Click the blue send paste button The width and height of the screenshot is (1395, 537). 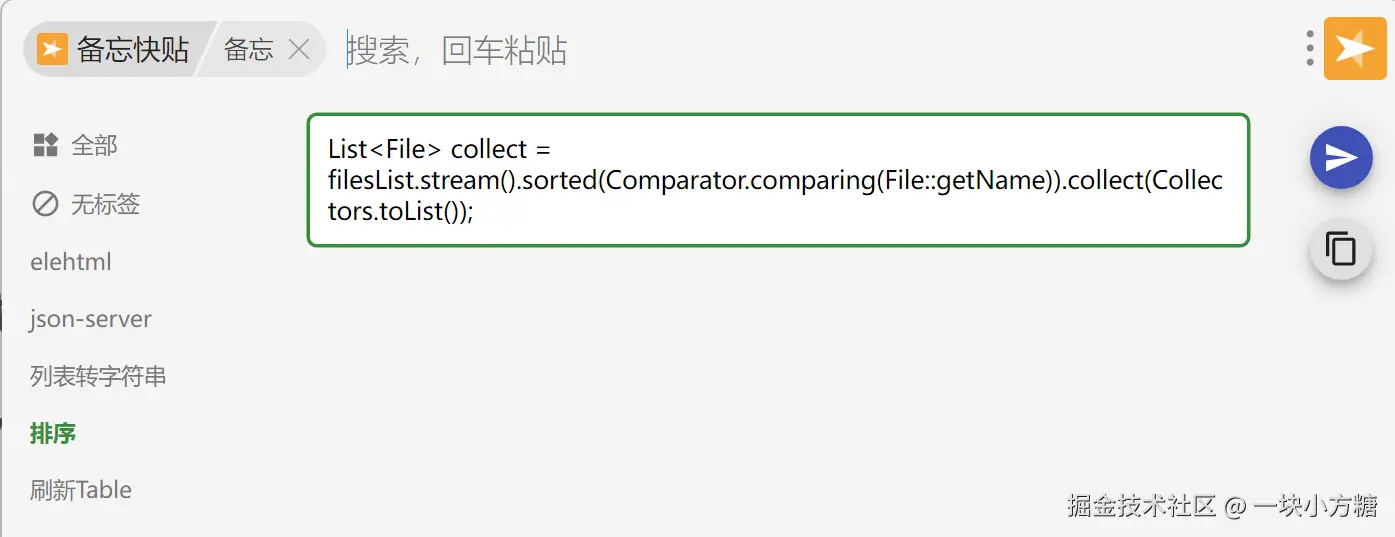(1340, 158)
